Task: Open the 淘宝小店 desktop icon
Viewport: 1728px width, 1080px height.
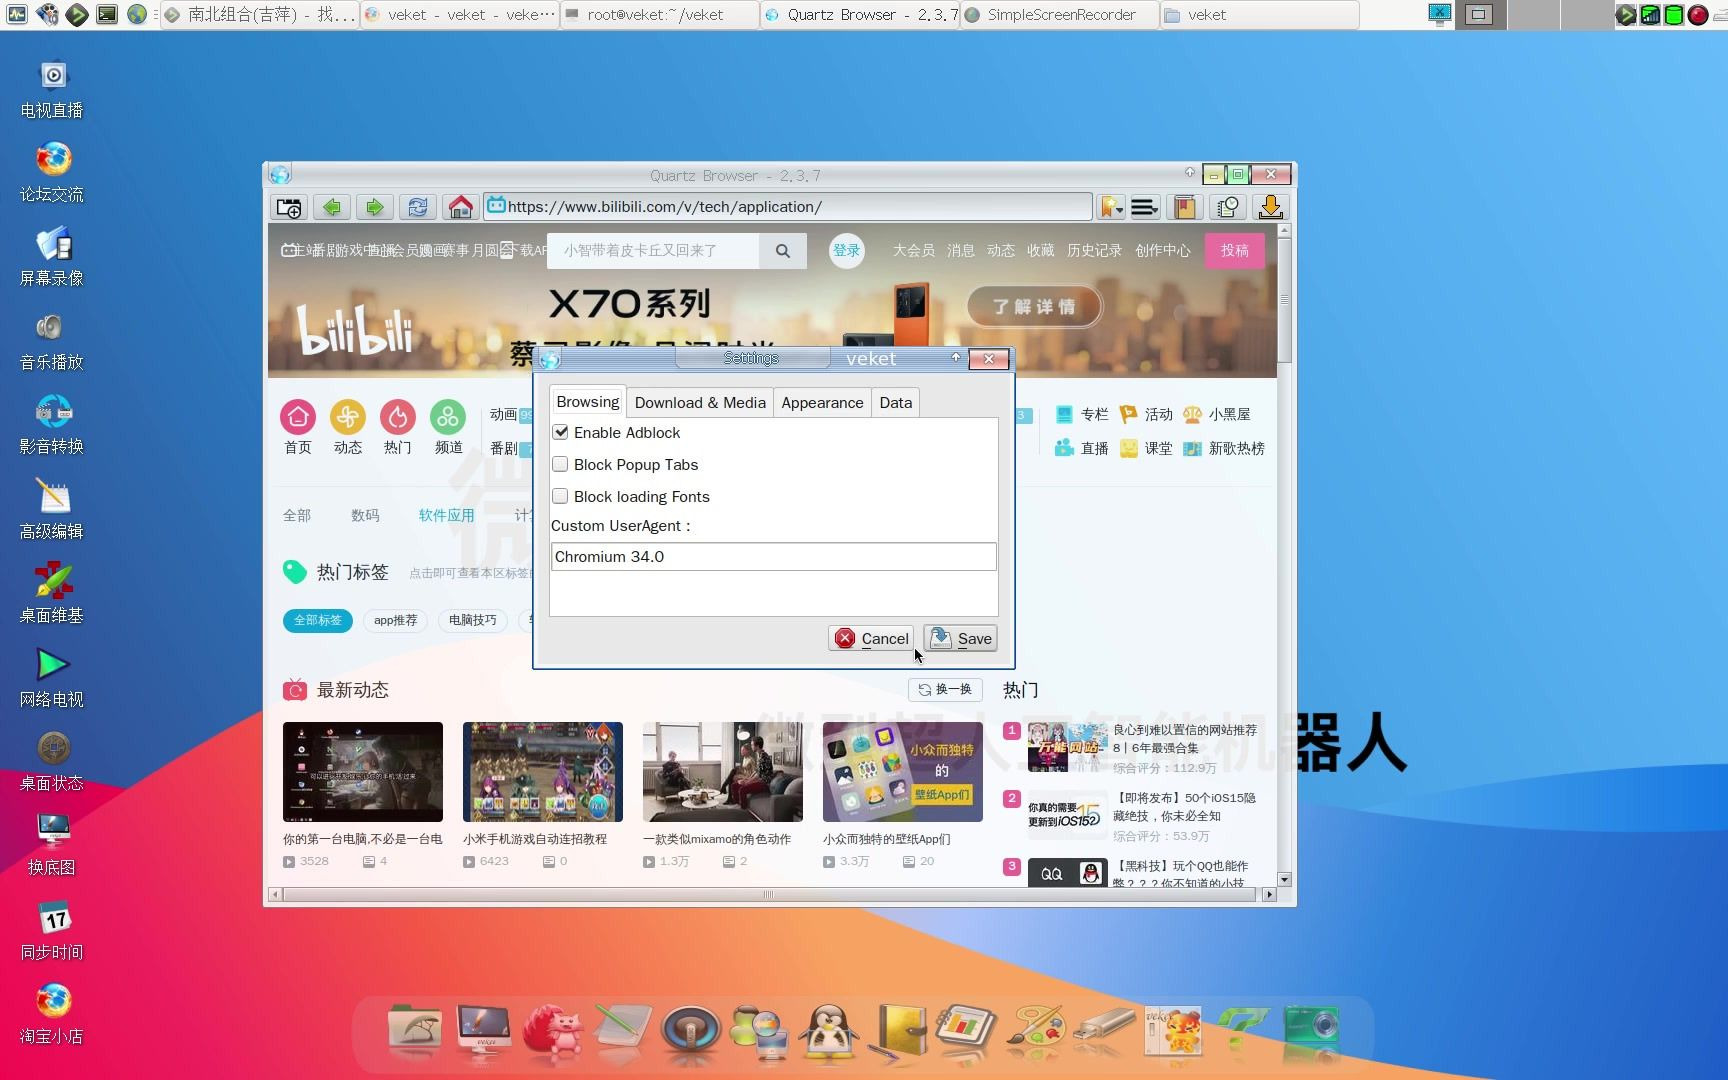Action: (x=52, y=1015)
